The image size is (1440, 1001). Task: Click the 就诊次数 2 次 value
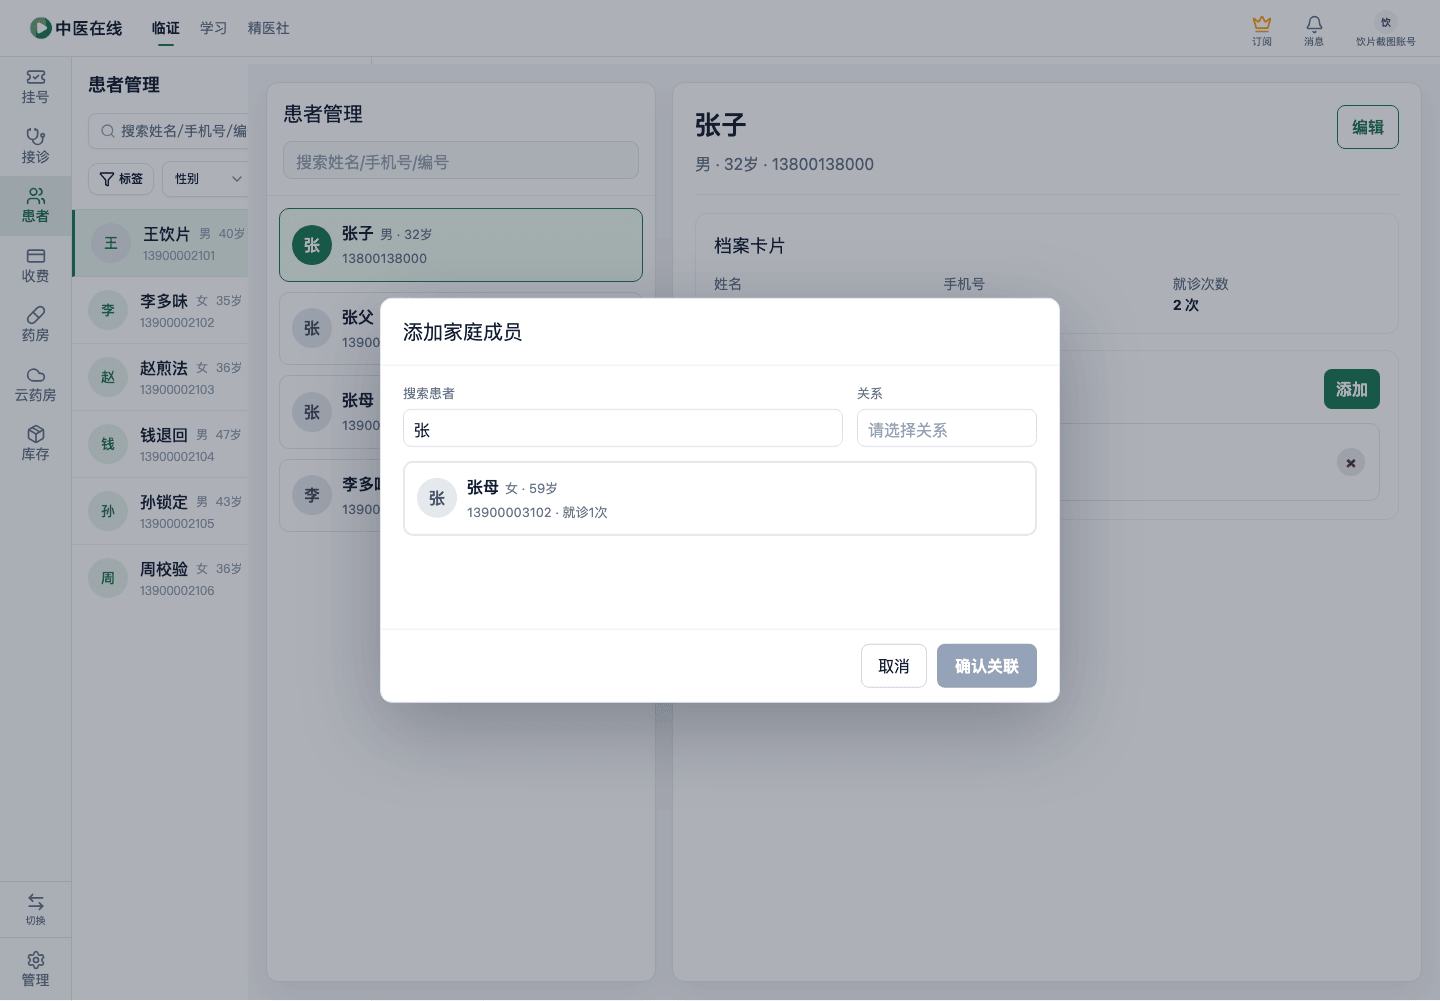(1186, 305)
